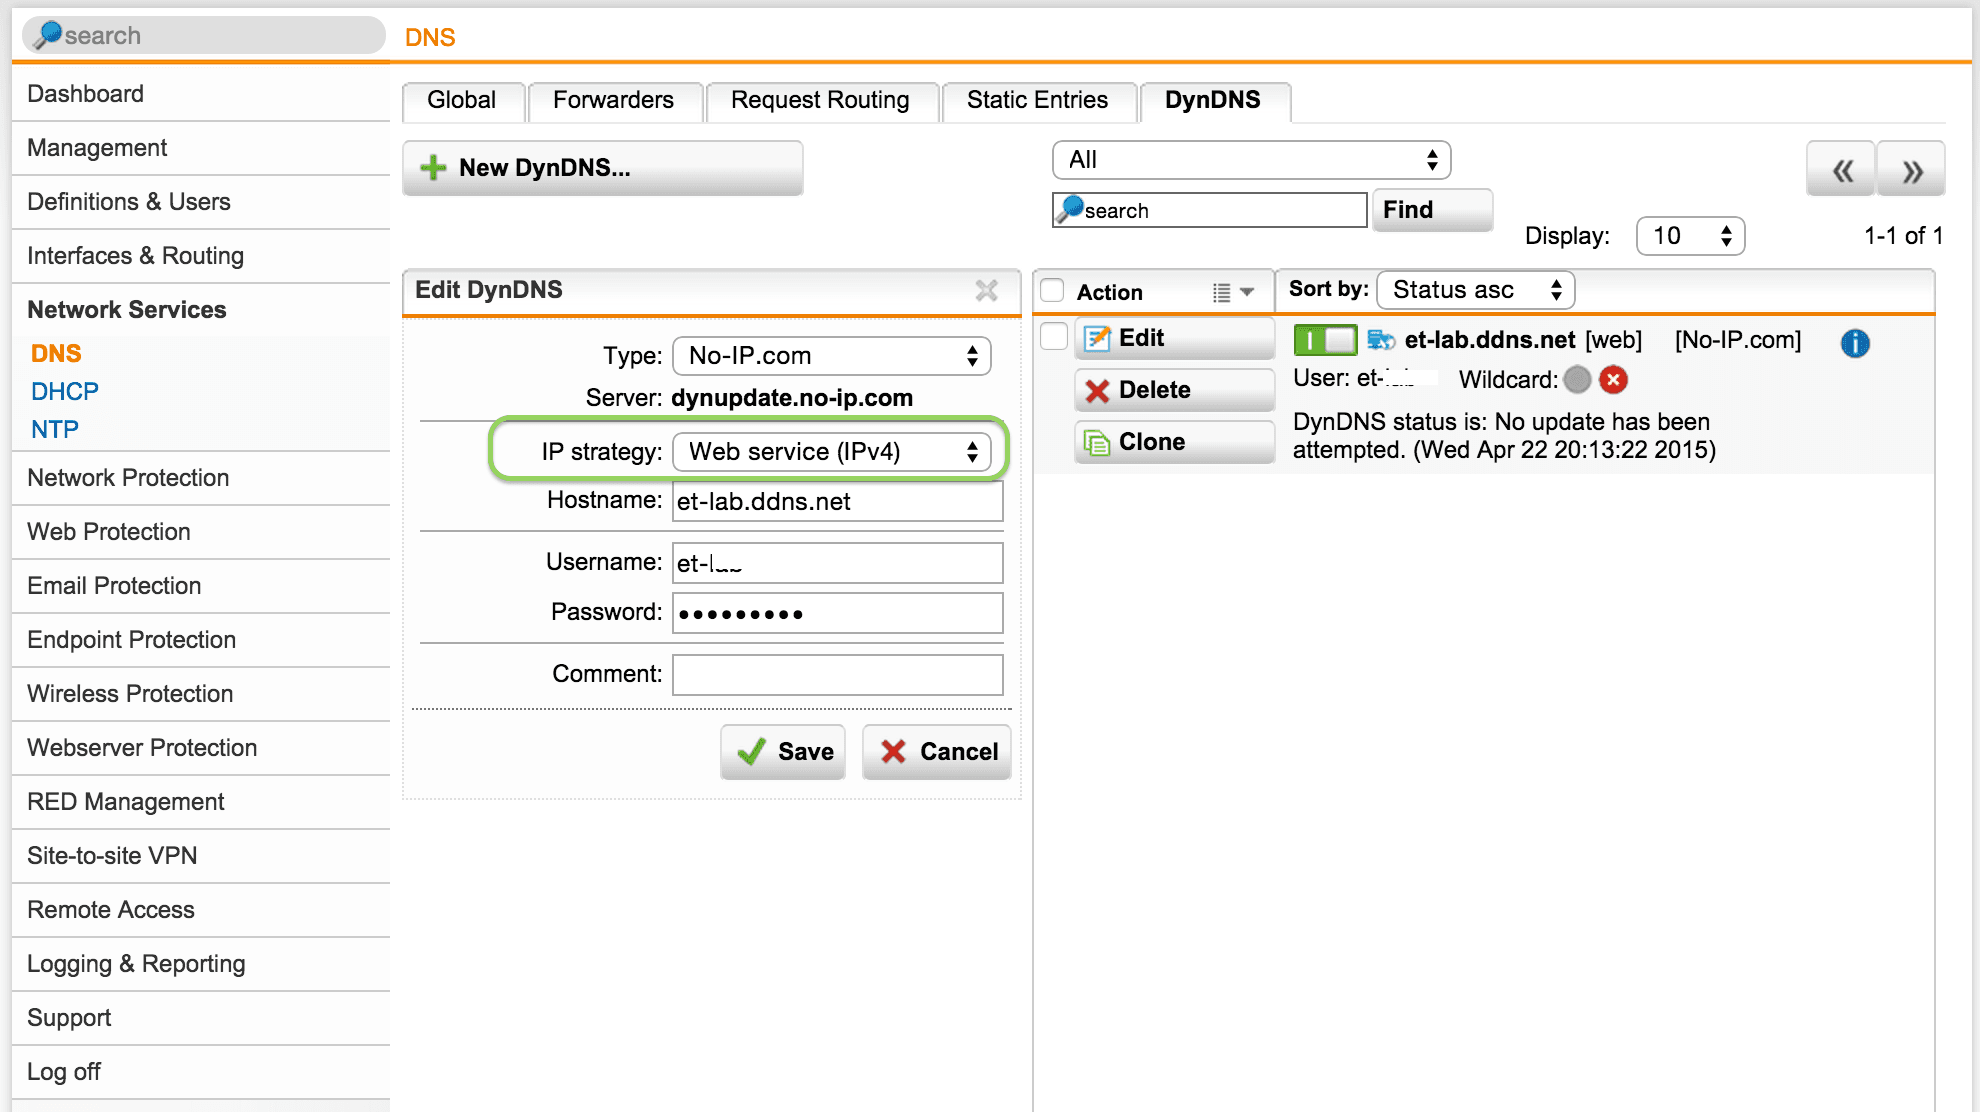Click the dynupdate.no-ip.com server text

[x=792, y=398]
